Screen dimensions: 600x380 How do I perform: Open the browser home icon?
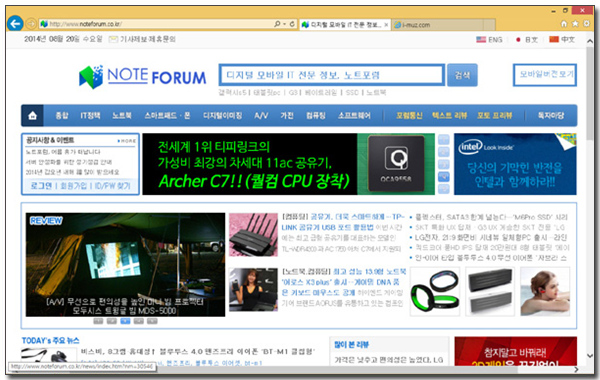pyautogui.click(x=564, y=24)
